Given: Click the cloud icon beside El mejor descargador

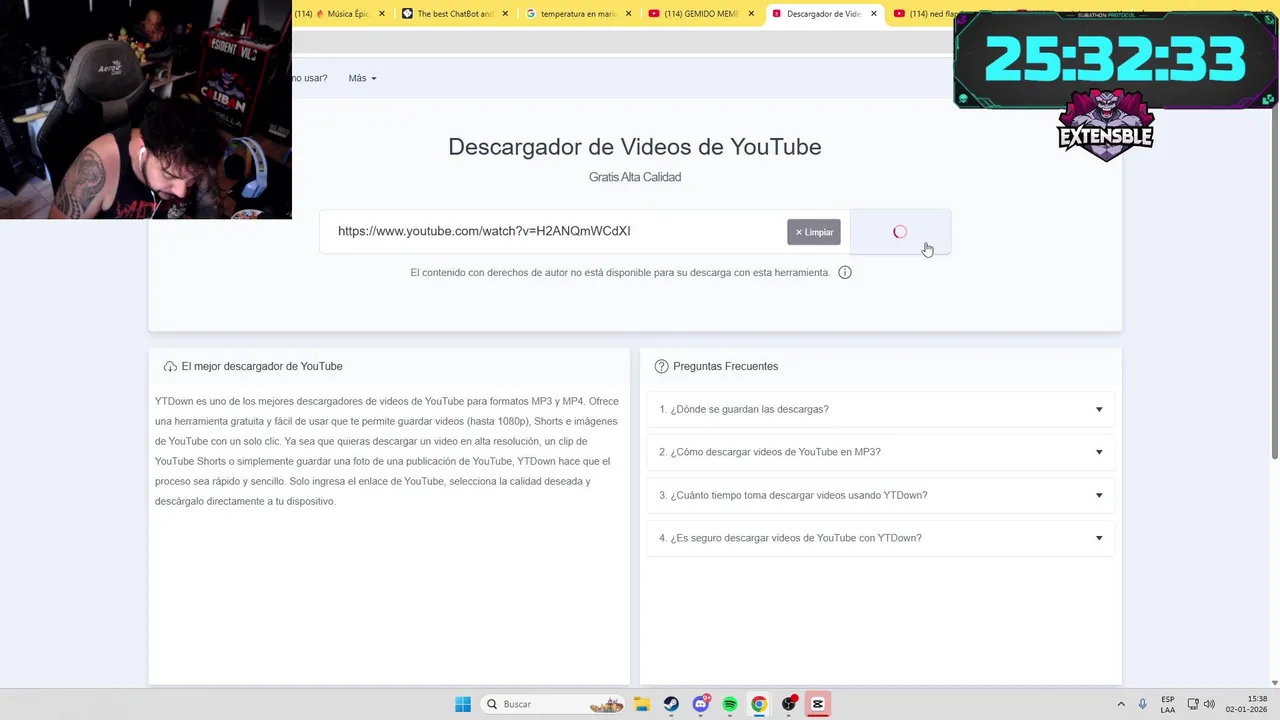Looking at the screenshot, I should [x=170, y=367].
